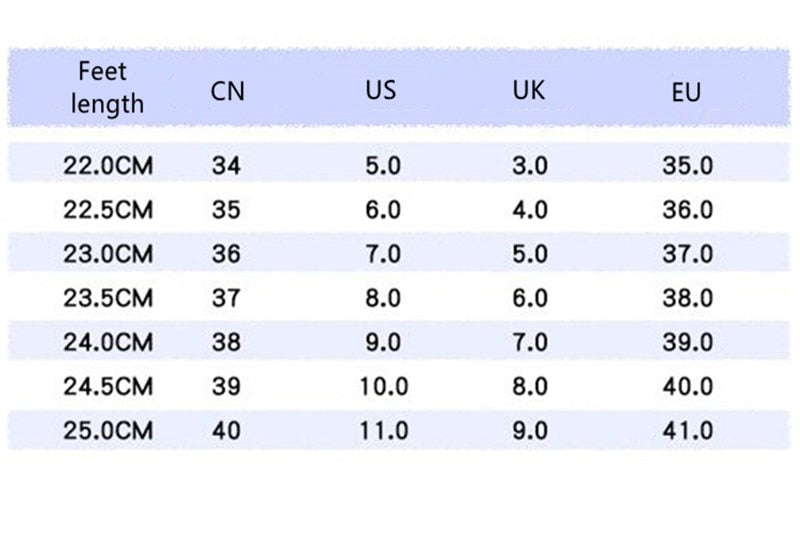
Task: Click the Feet length column header
Action: click(107, 88)
